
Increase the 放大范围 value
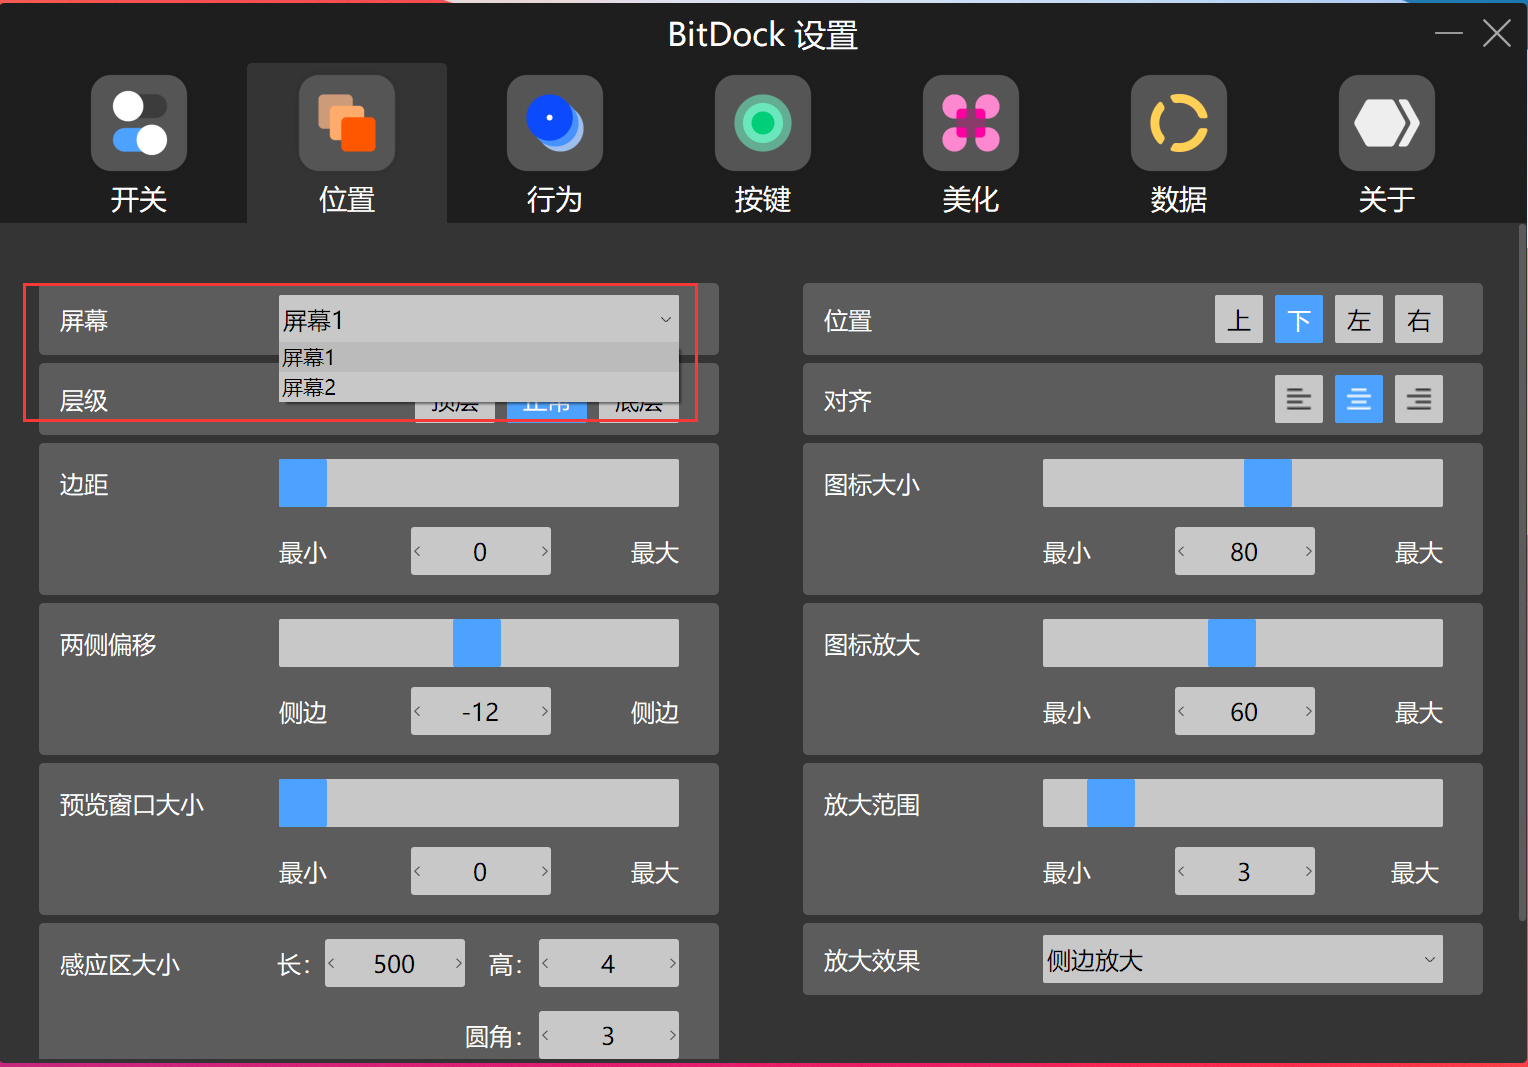(x=1308, y=871)
